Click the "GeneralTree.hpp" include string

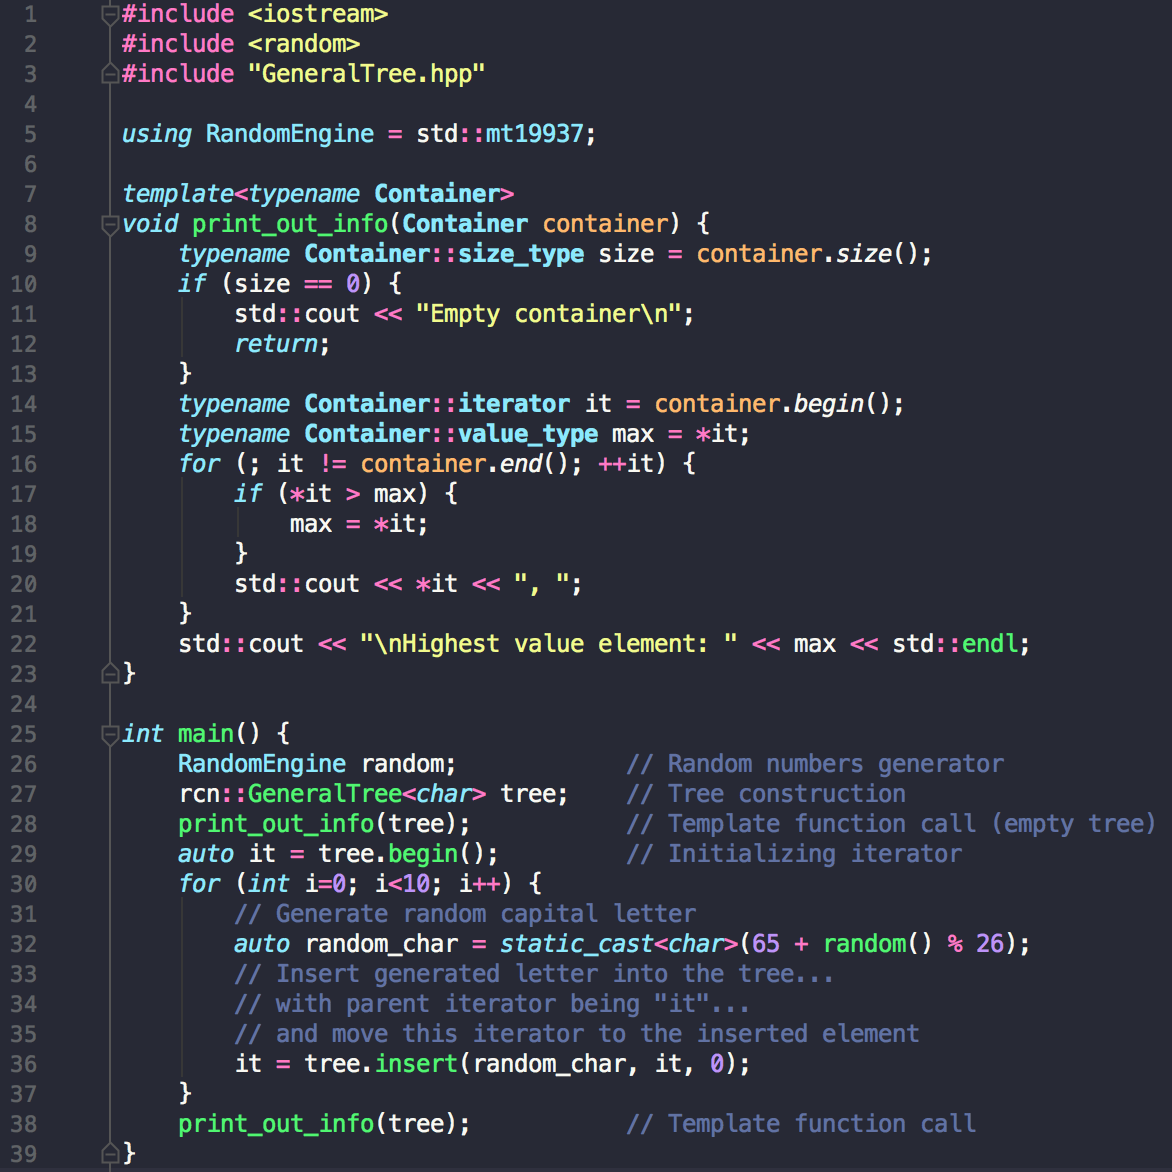tap(366, 74)
